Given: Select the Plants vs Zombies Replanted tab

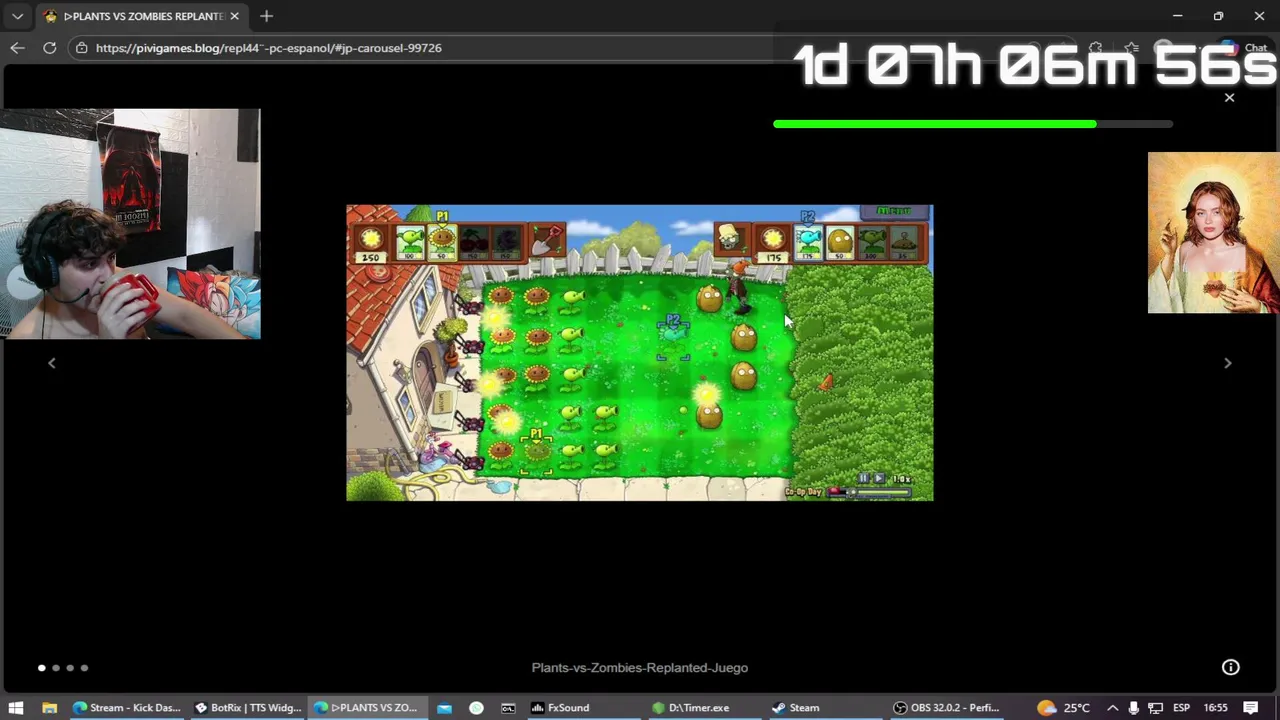Looking at the screenshot, I should [x=140, y=16].
